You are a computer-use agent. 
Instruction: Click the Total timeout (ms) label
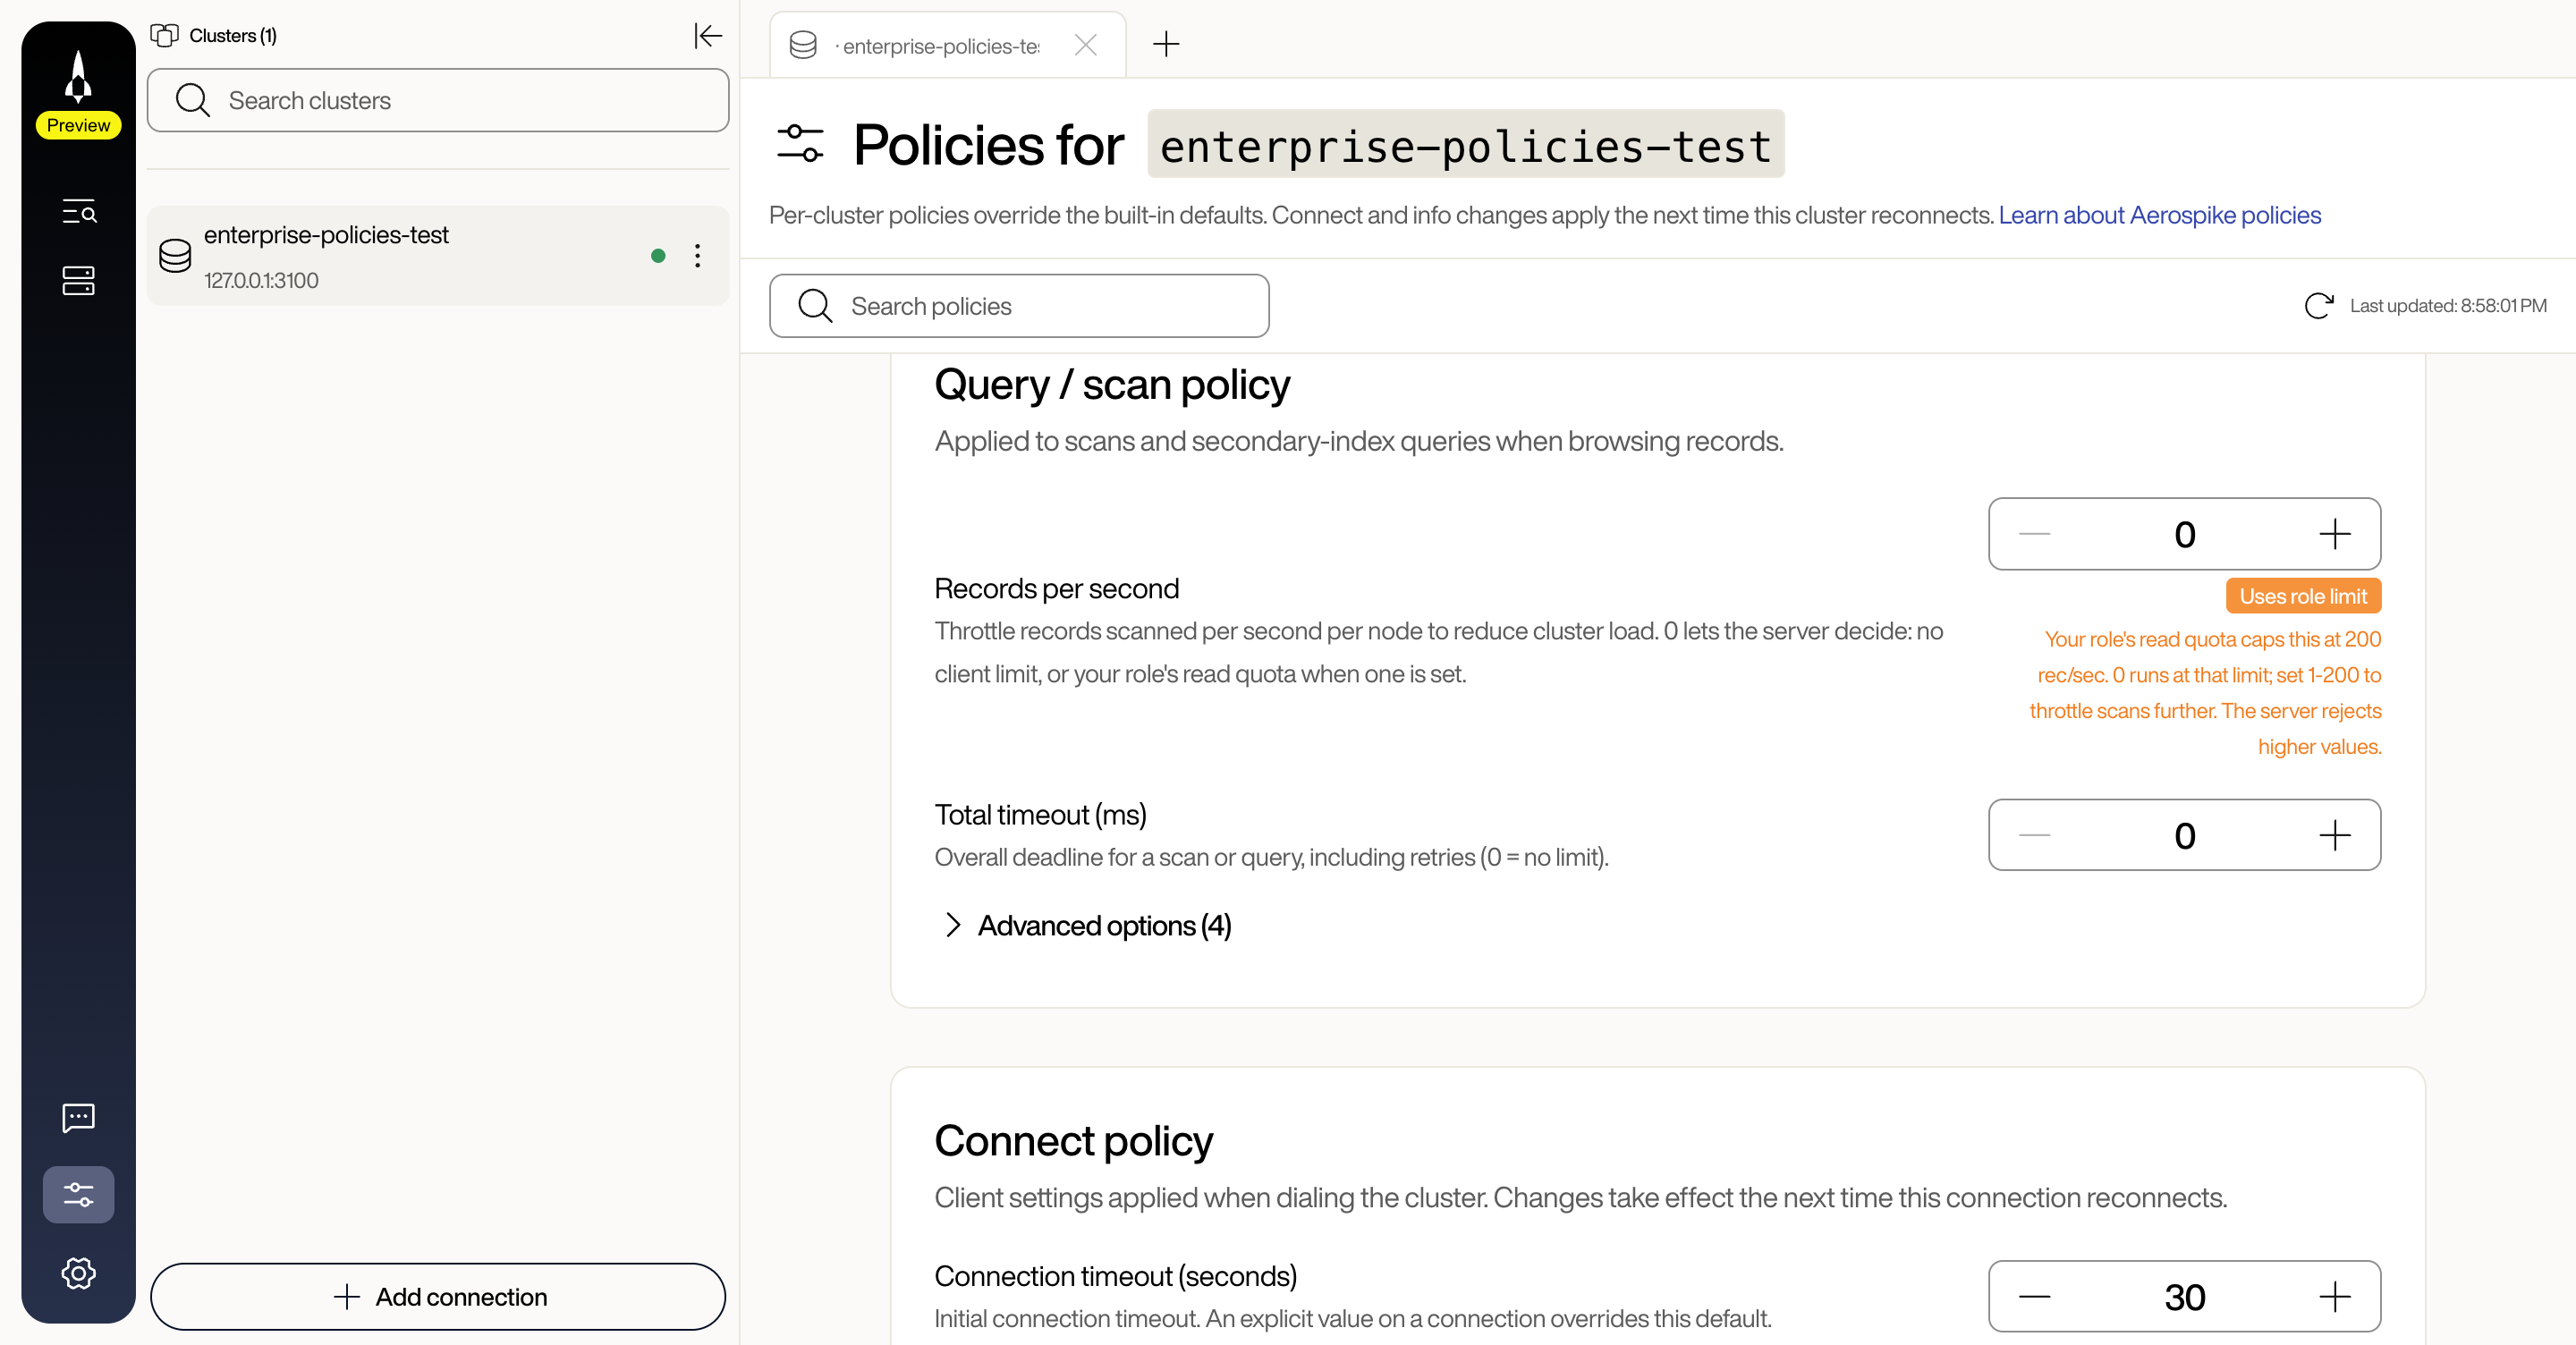[x=1041, y=815]
